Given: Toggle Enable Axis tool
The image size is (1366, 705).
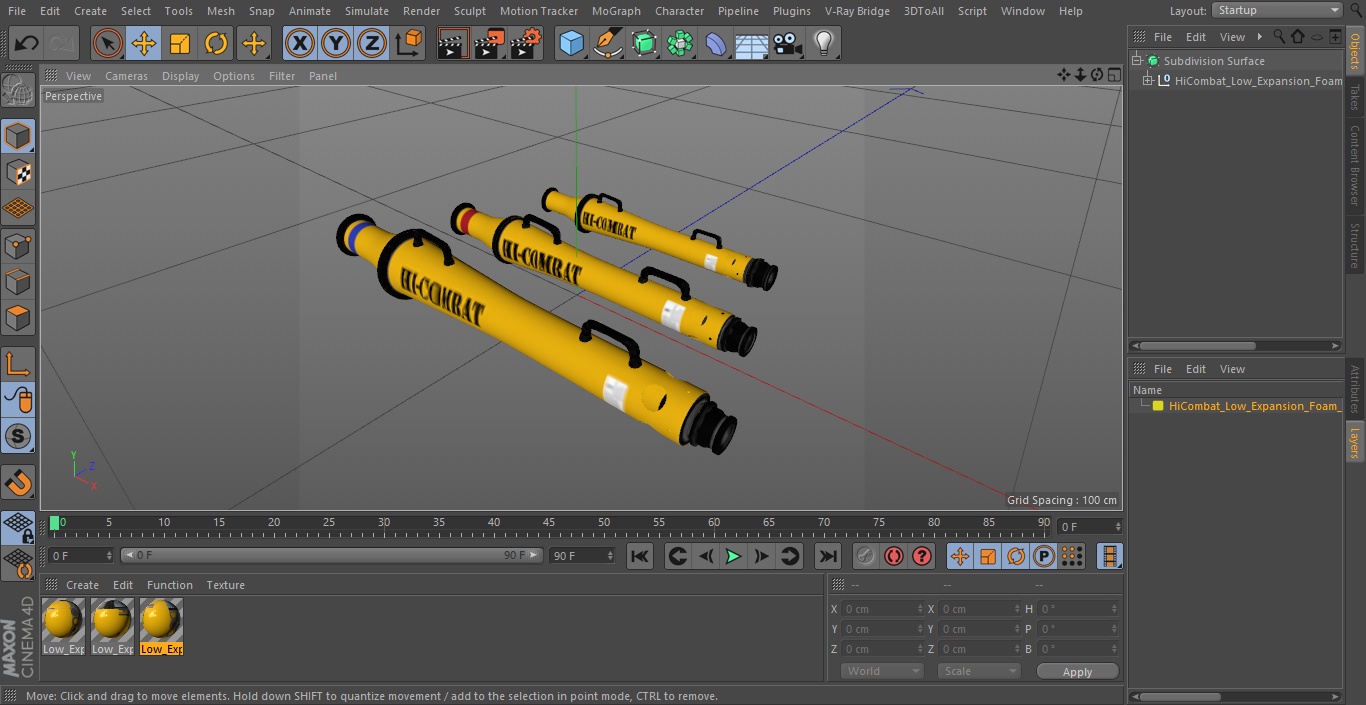Looking at the screenshot, I should point(18,363).
